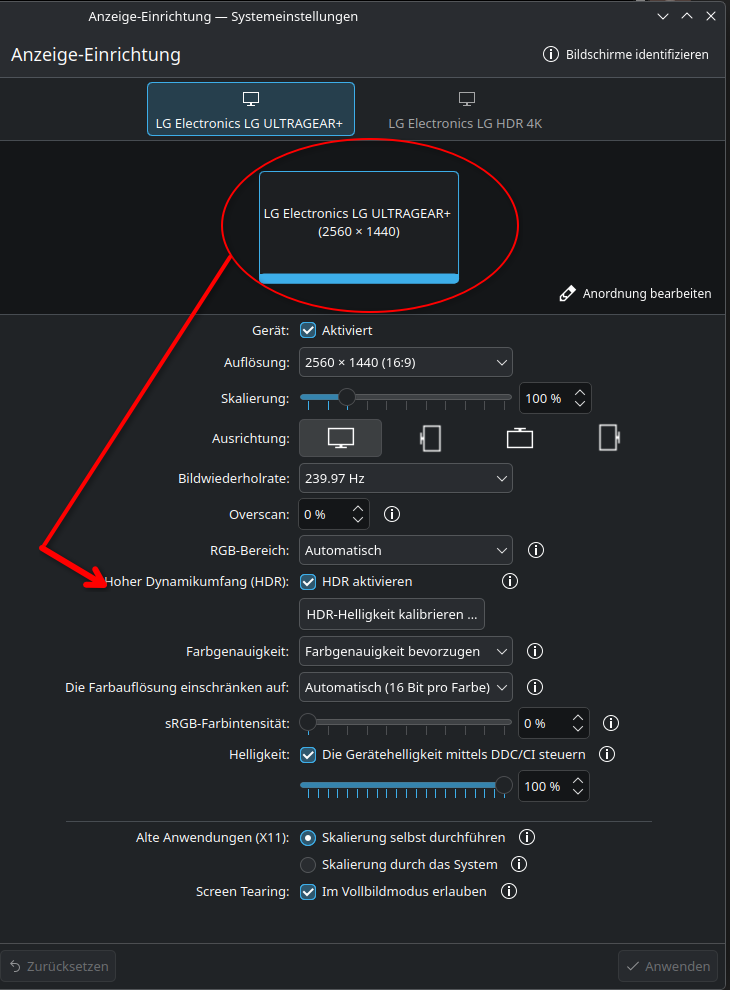Click monitor icon on LG ULTRAGEAR+ tab

click(251, 99)
